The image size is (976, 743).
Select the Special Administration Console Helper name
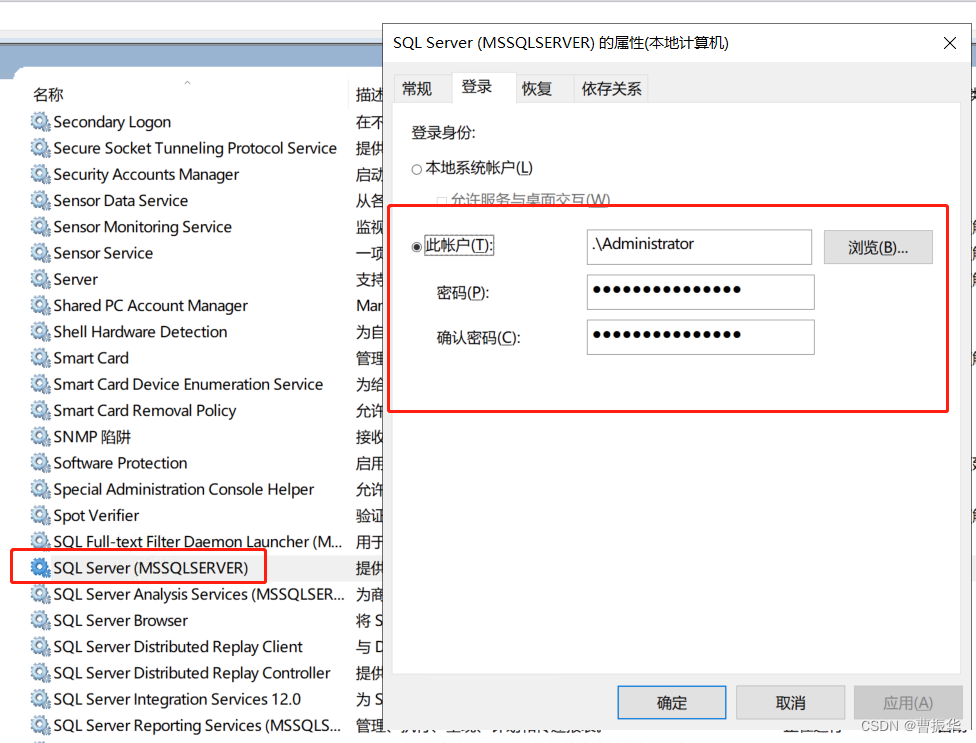pyautogui.click(x=184, y=490)
